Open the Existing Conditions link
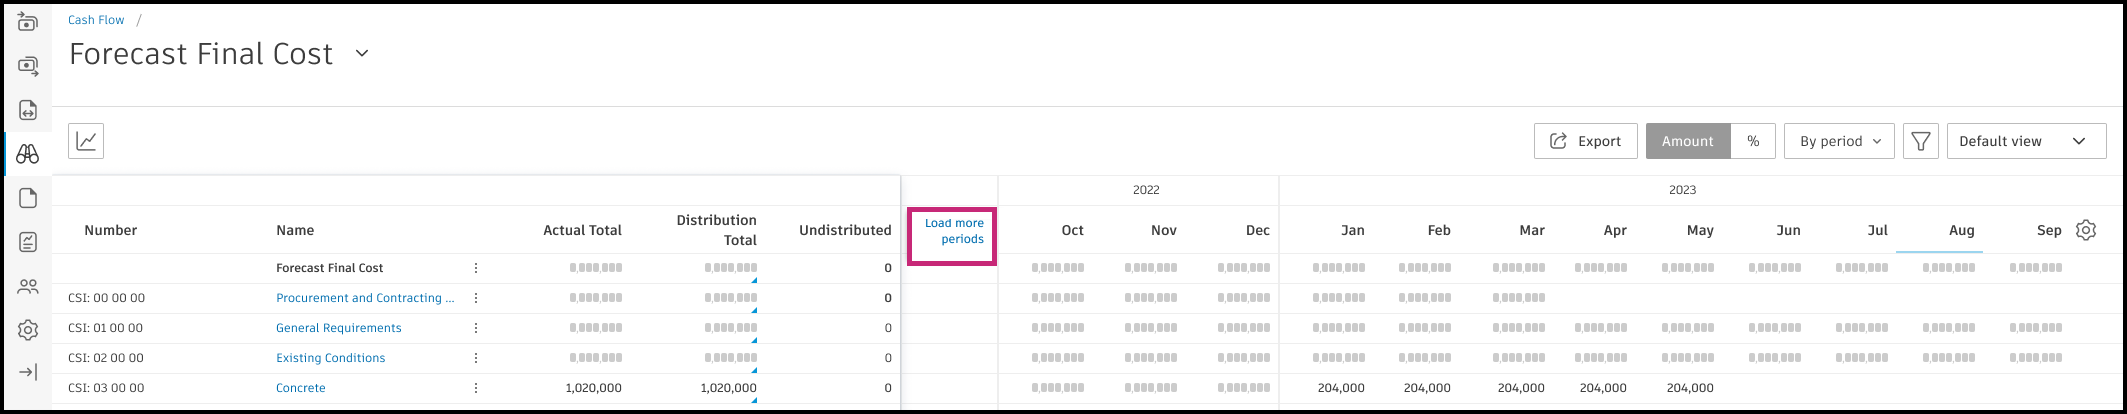The width and height of the screenshot is (2127, 414). coord(330,358)
